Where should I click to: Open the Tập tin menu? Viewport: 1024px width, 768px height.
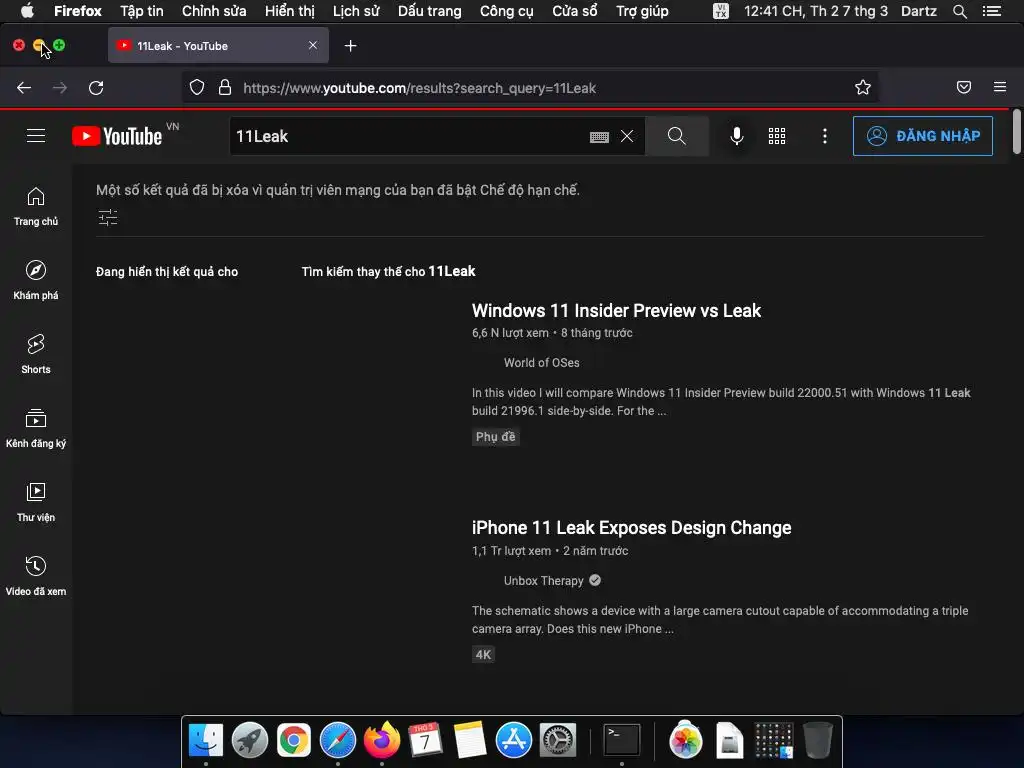coord(142,11)
